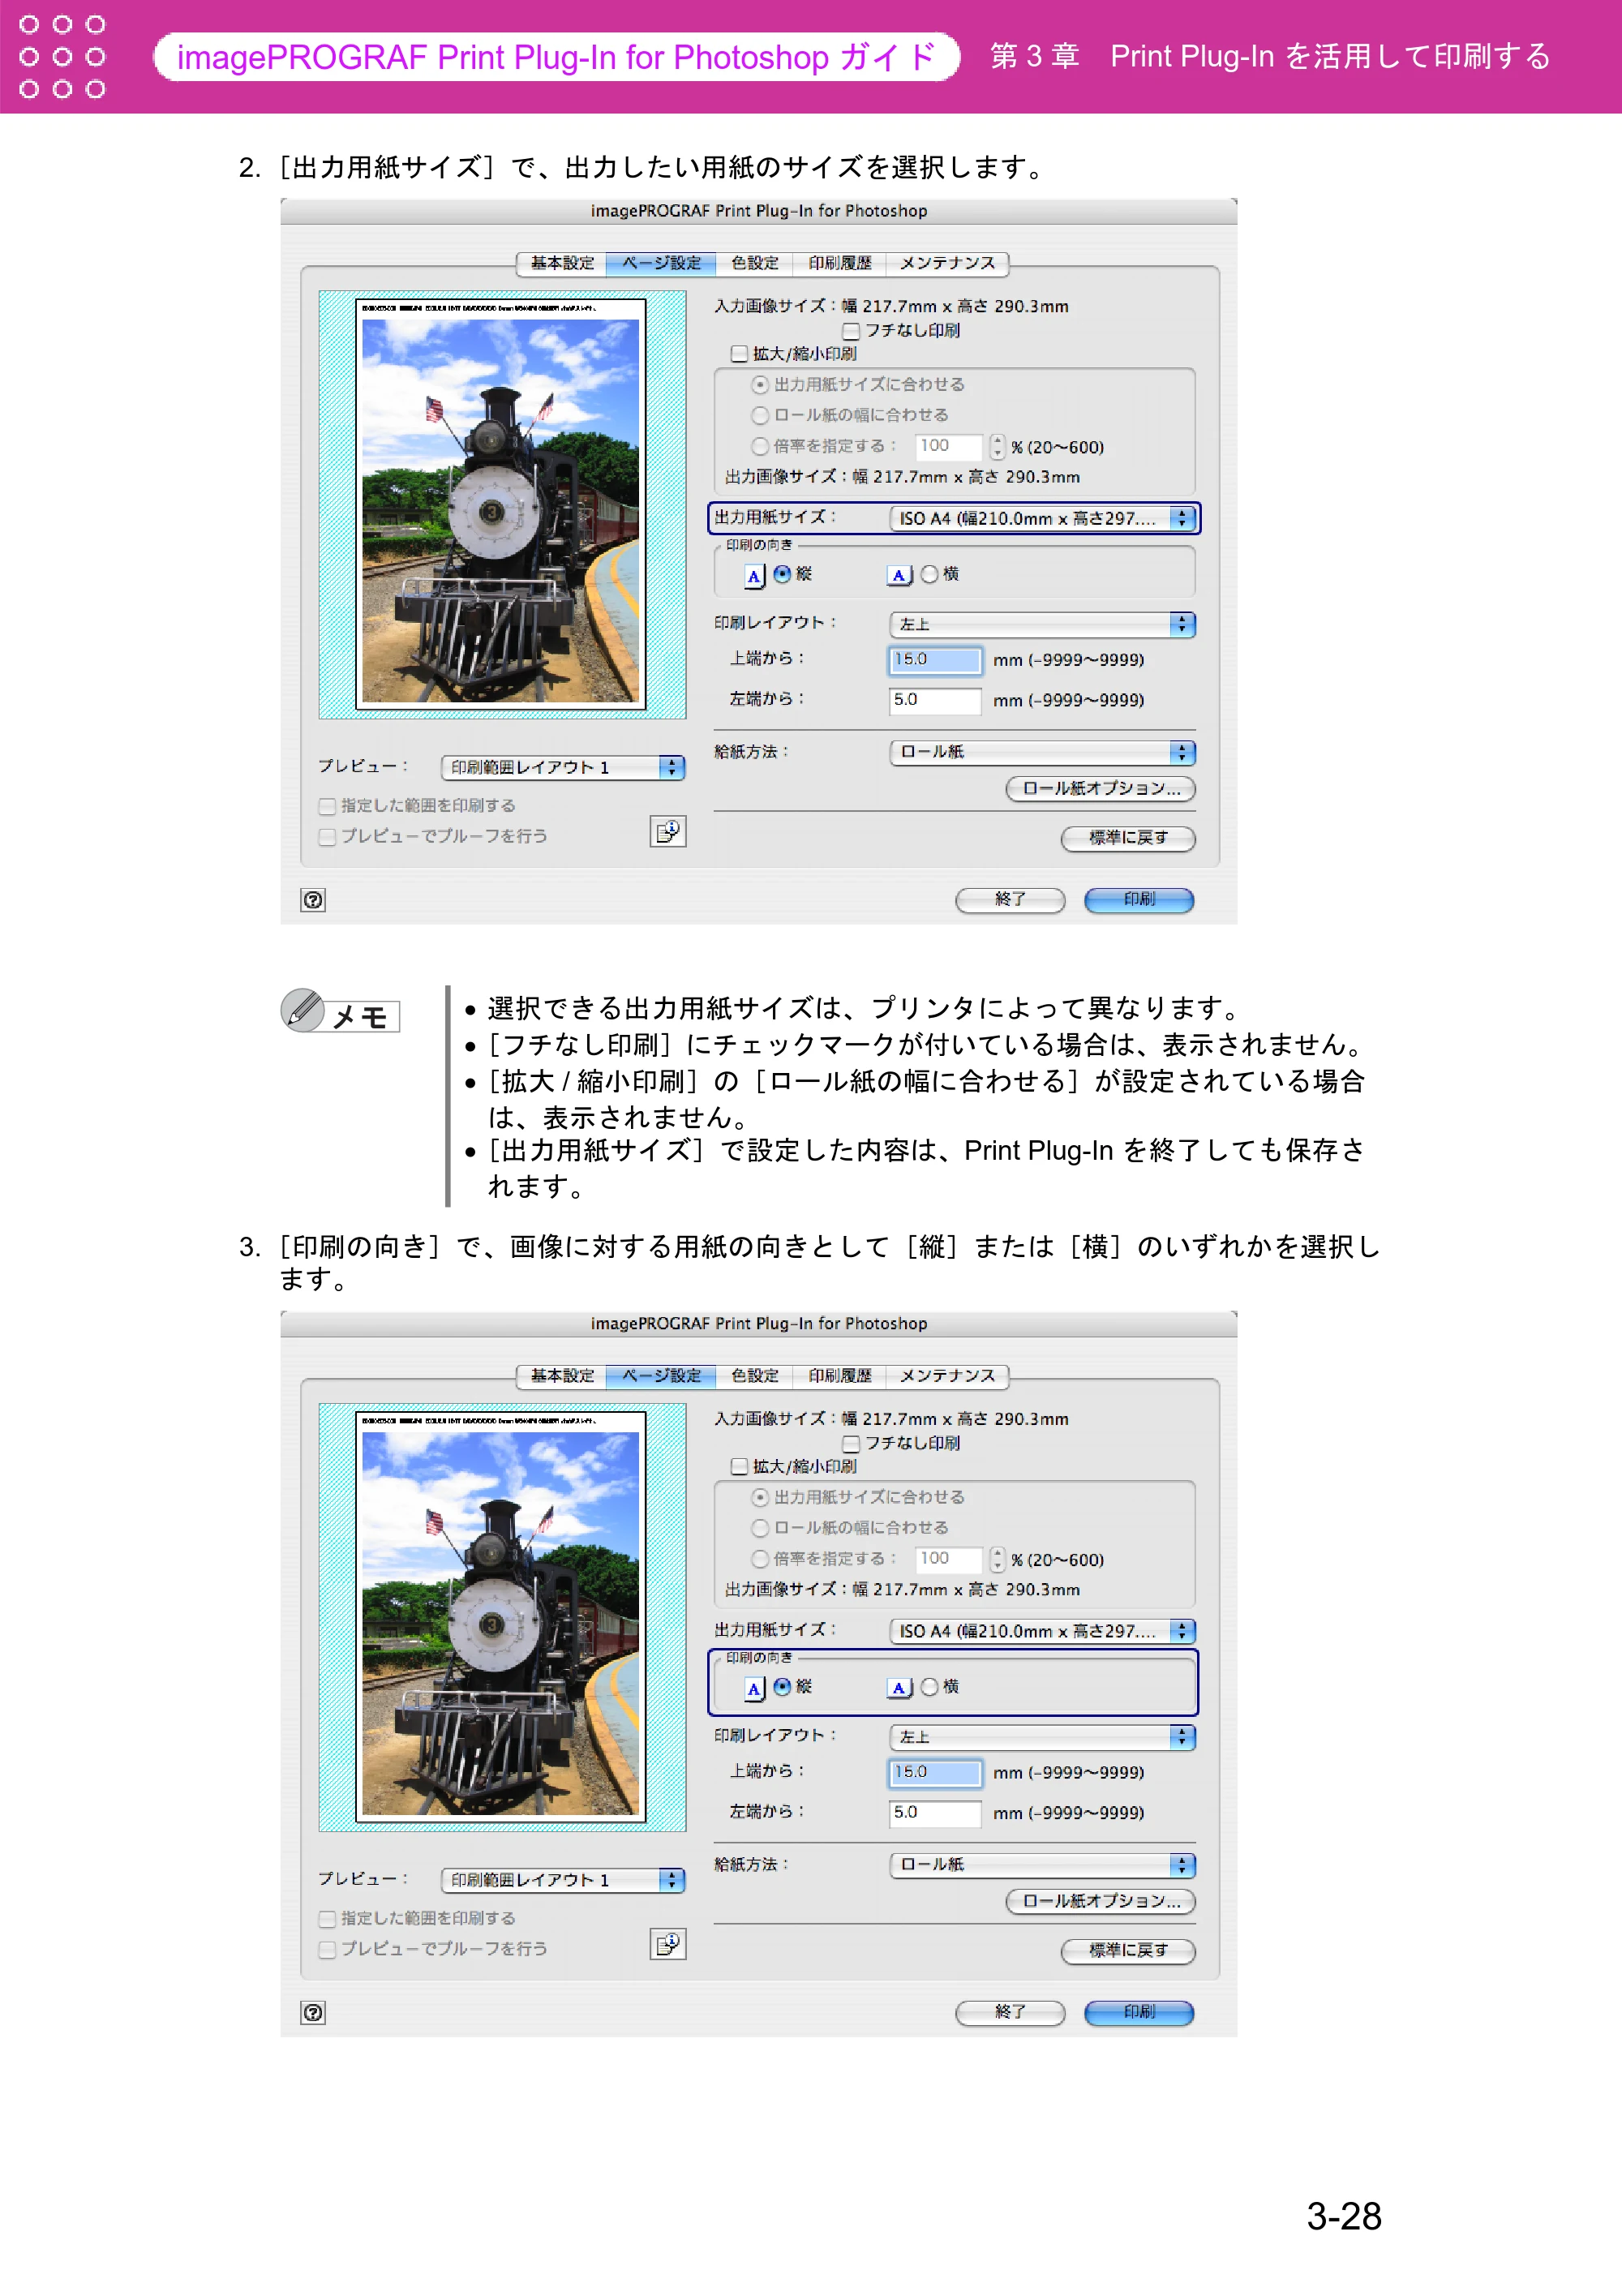Click 標準に戻す button in lower dialog
Image resolution: width=1622 pixels, height=2296 pixels.
pyautogui.click(x=1128, y=1951)
